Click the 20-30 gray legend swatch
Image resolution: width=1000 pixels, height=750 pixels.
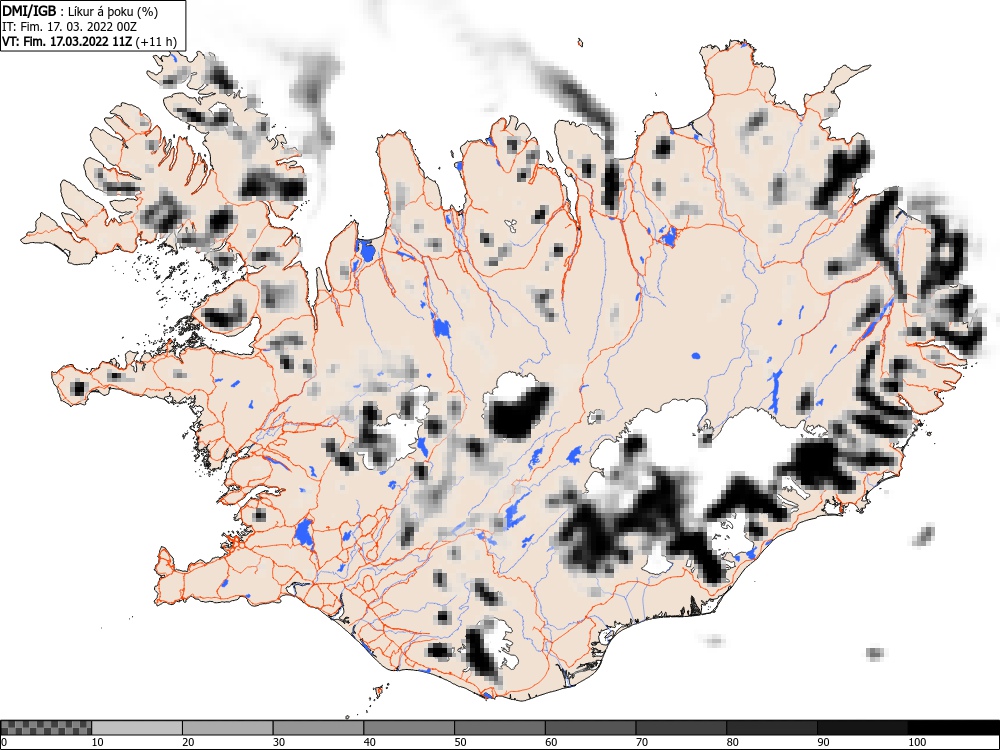(228, 728)
